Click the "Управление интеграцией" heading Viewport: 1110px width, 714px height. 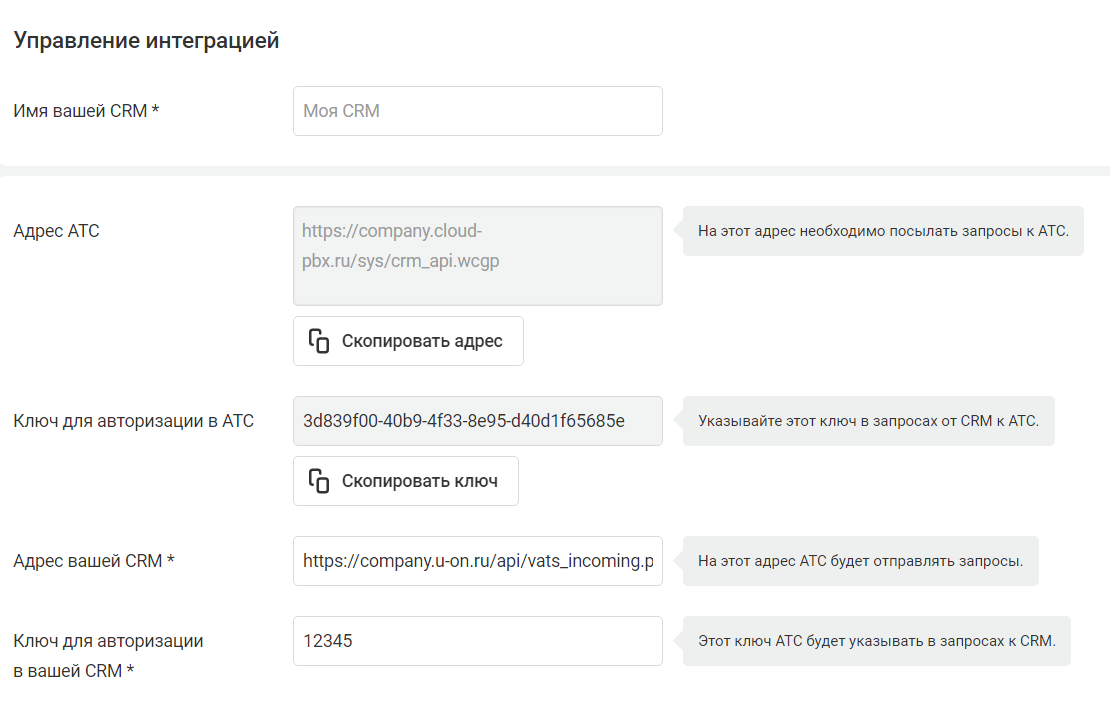(146, 41)
